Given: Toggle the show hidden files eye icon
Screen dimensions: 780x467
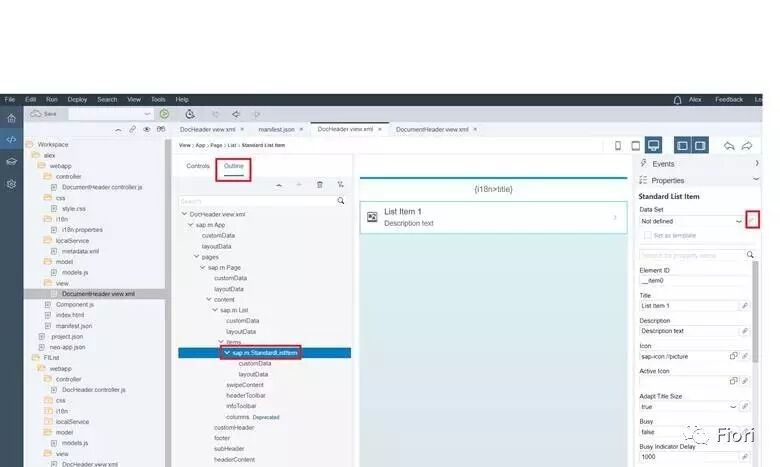Looking at the screenshot, I should pyautogui.click(x=147, y=129).
